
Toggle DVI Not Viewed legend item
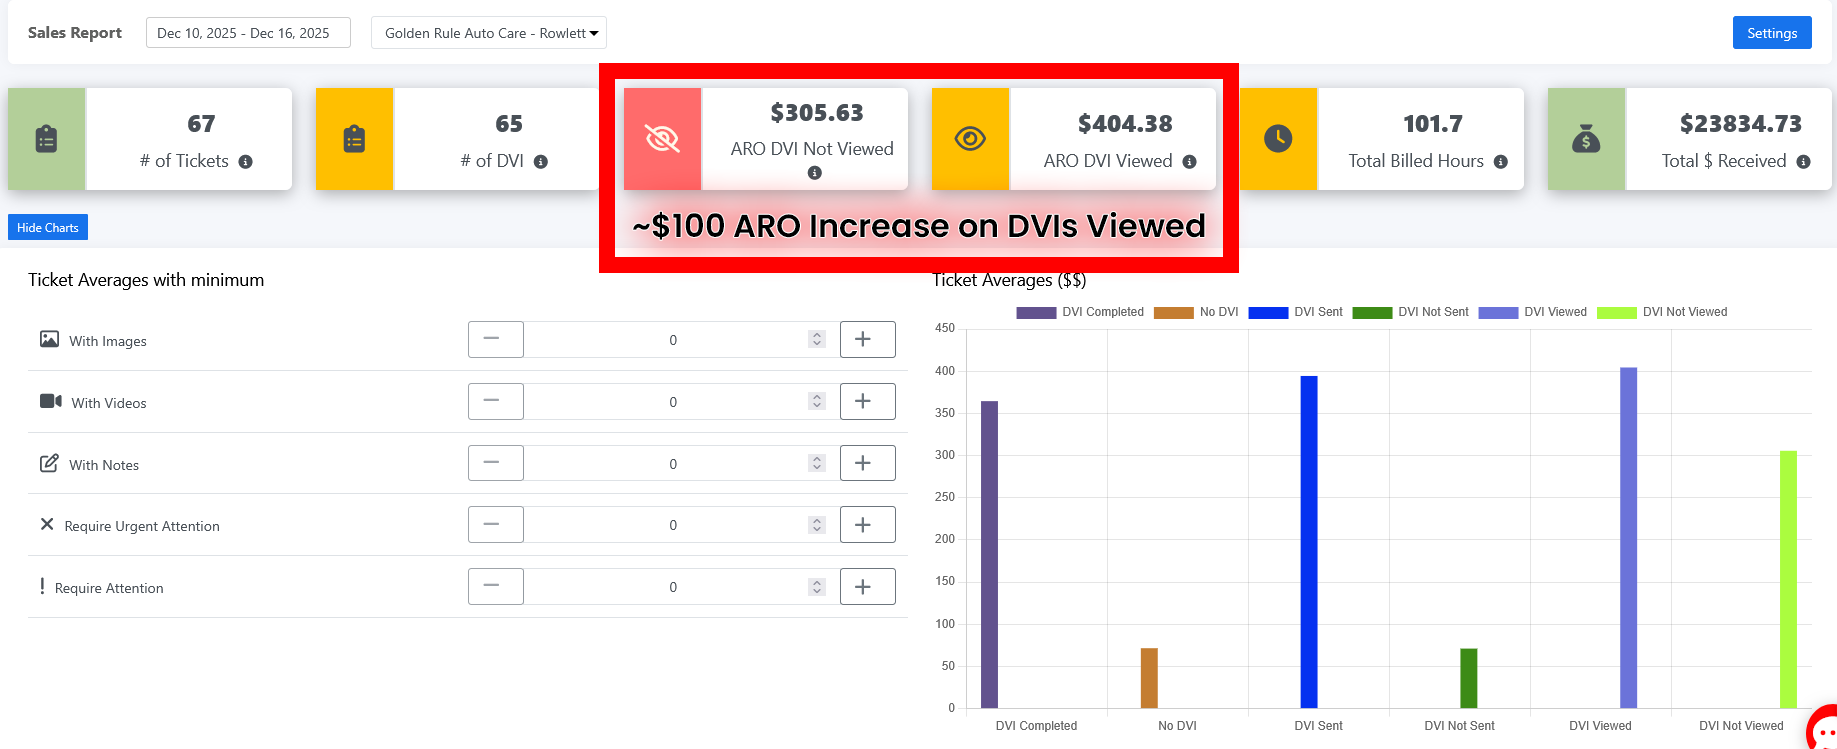1662,312
